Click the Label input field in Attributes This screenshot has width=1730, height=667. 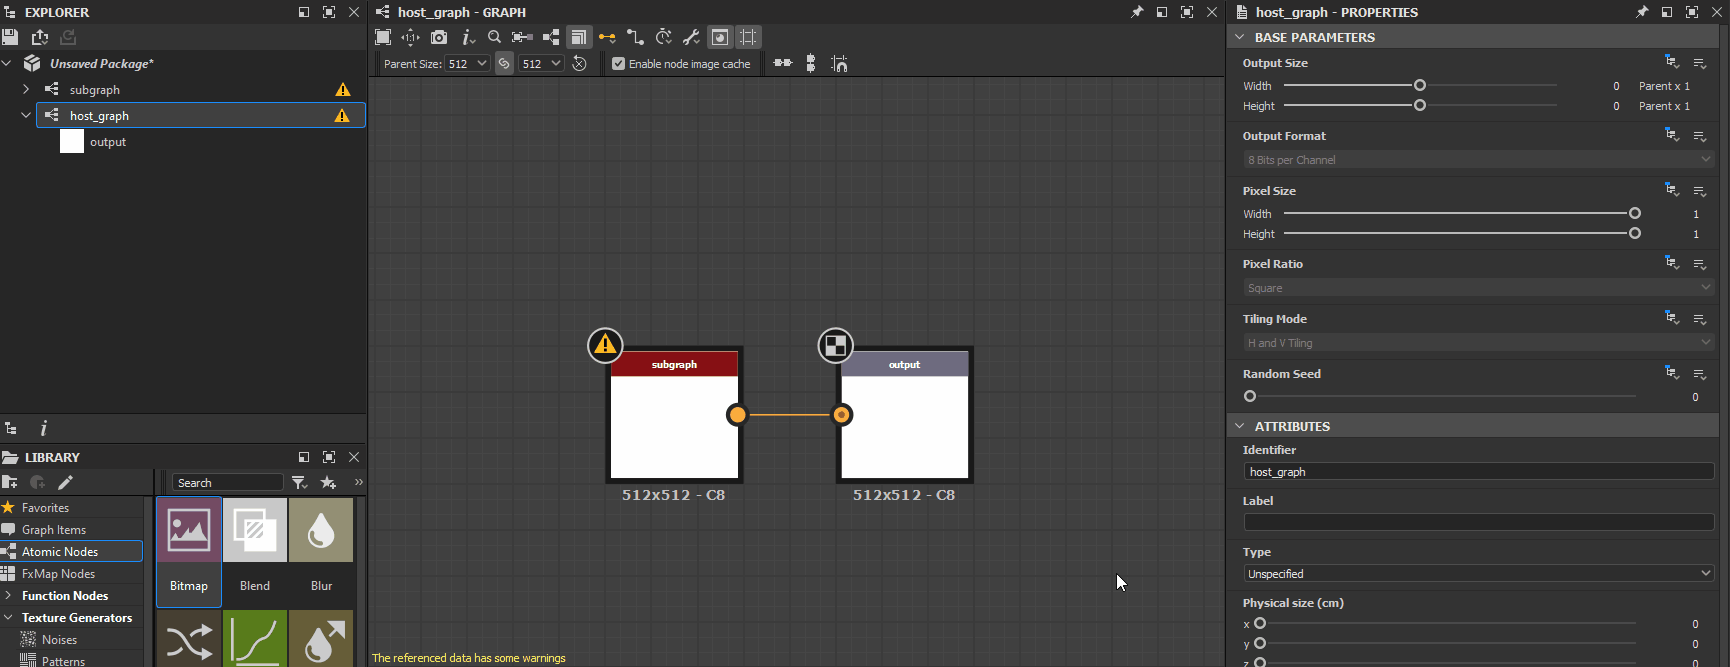(x=1478, y=522)
